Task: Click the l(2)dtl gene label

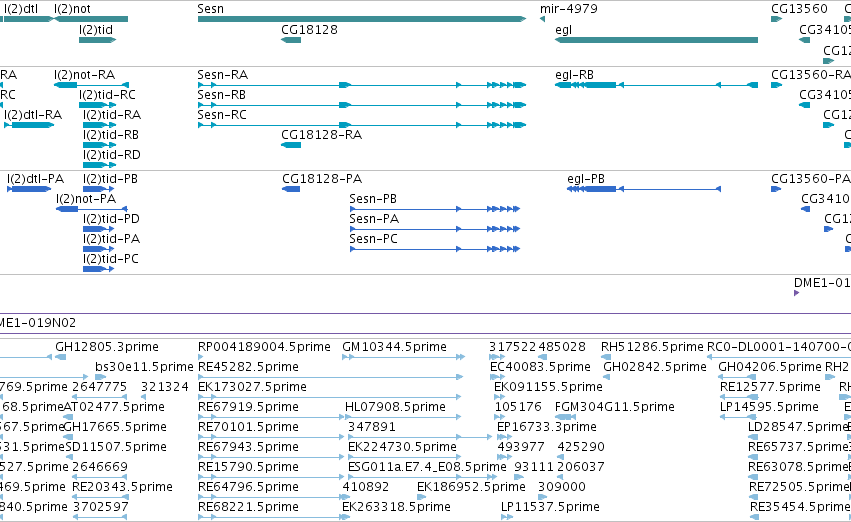Action: click(21, 9)
